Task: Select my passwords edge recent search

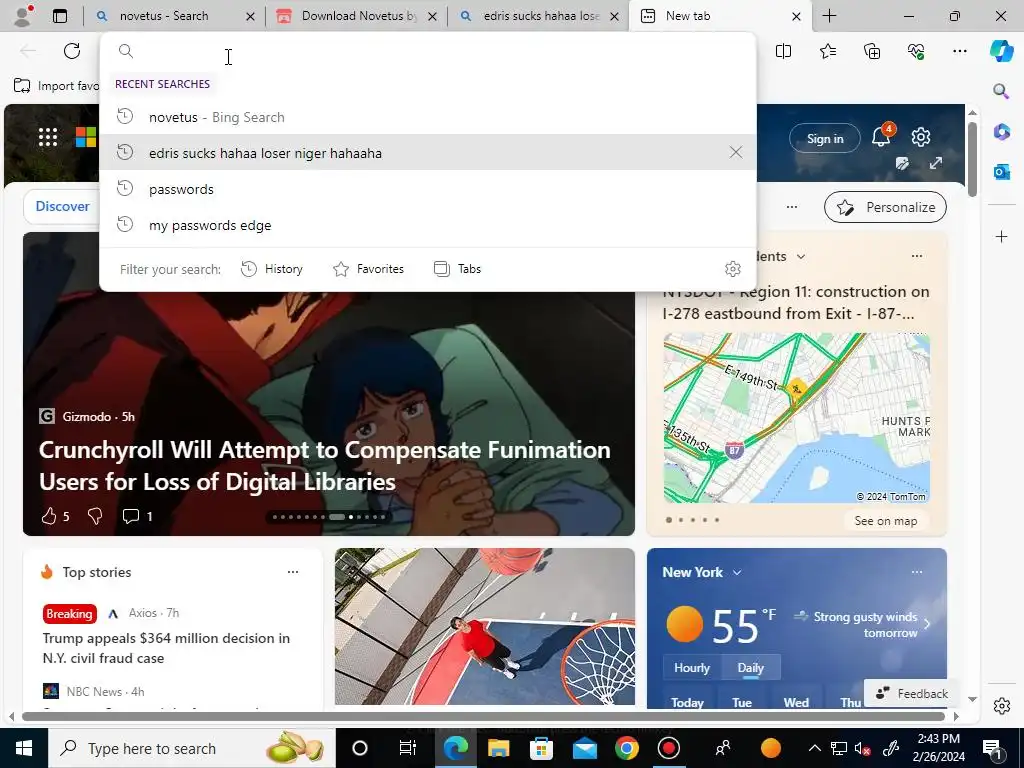Action: tap(428, 225)
